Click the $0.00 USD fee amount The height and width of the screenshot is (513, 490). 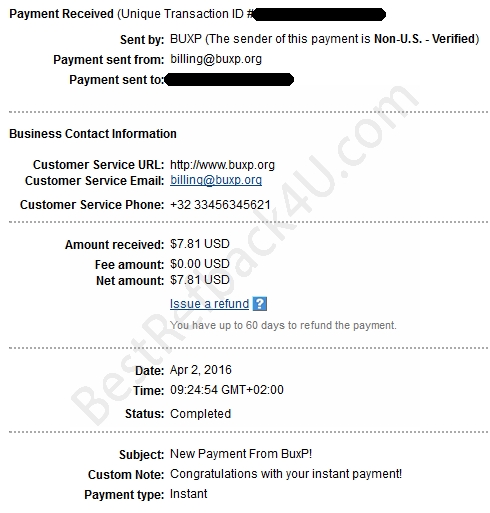200,264
